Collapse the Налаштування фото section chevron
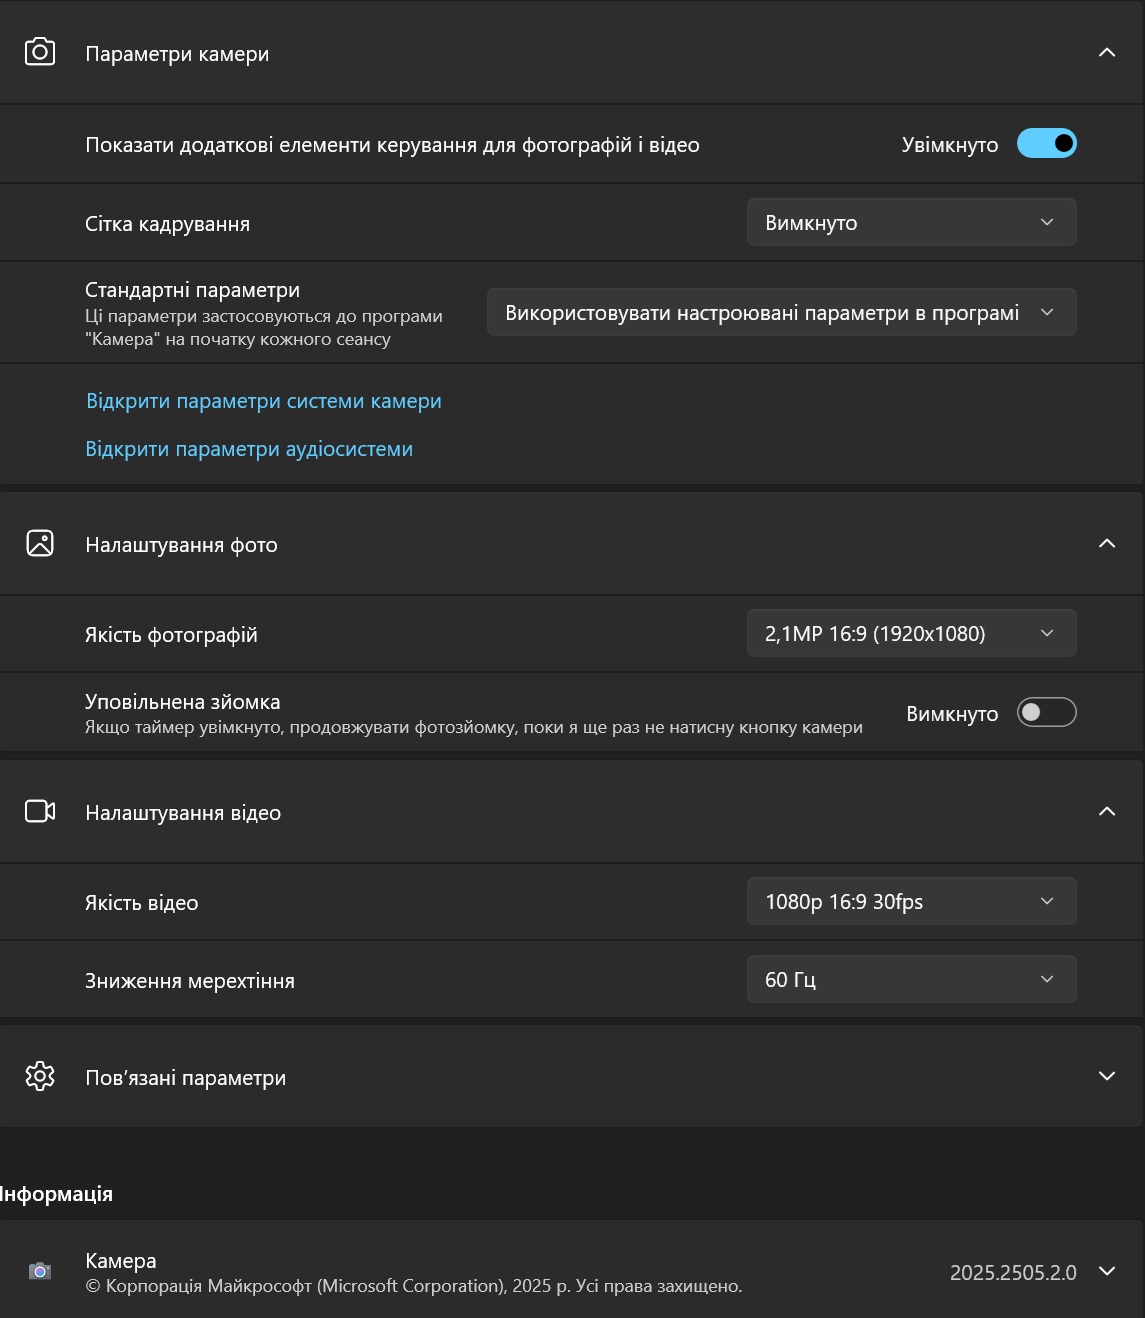The image size is (1145, 1318). tap(1107, 543)
